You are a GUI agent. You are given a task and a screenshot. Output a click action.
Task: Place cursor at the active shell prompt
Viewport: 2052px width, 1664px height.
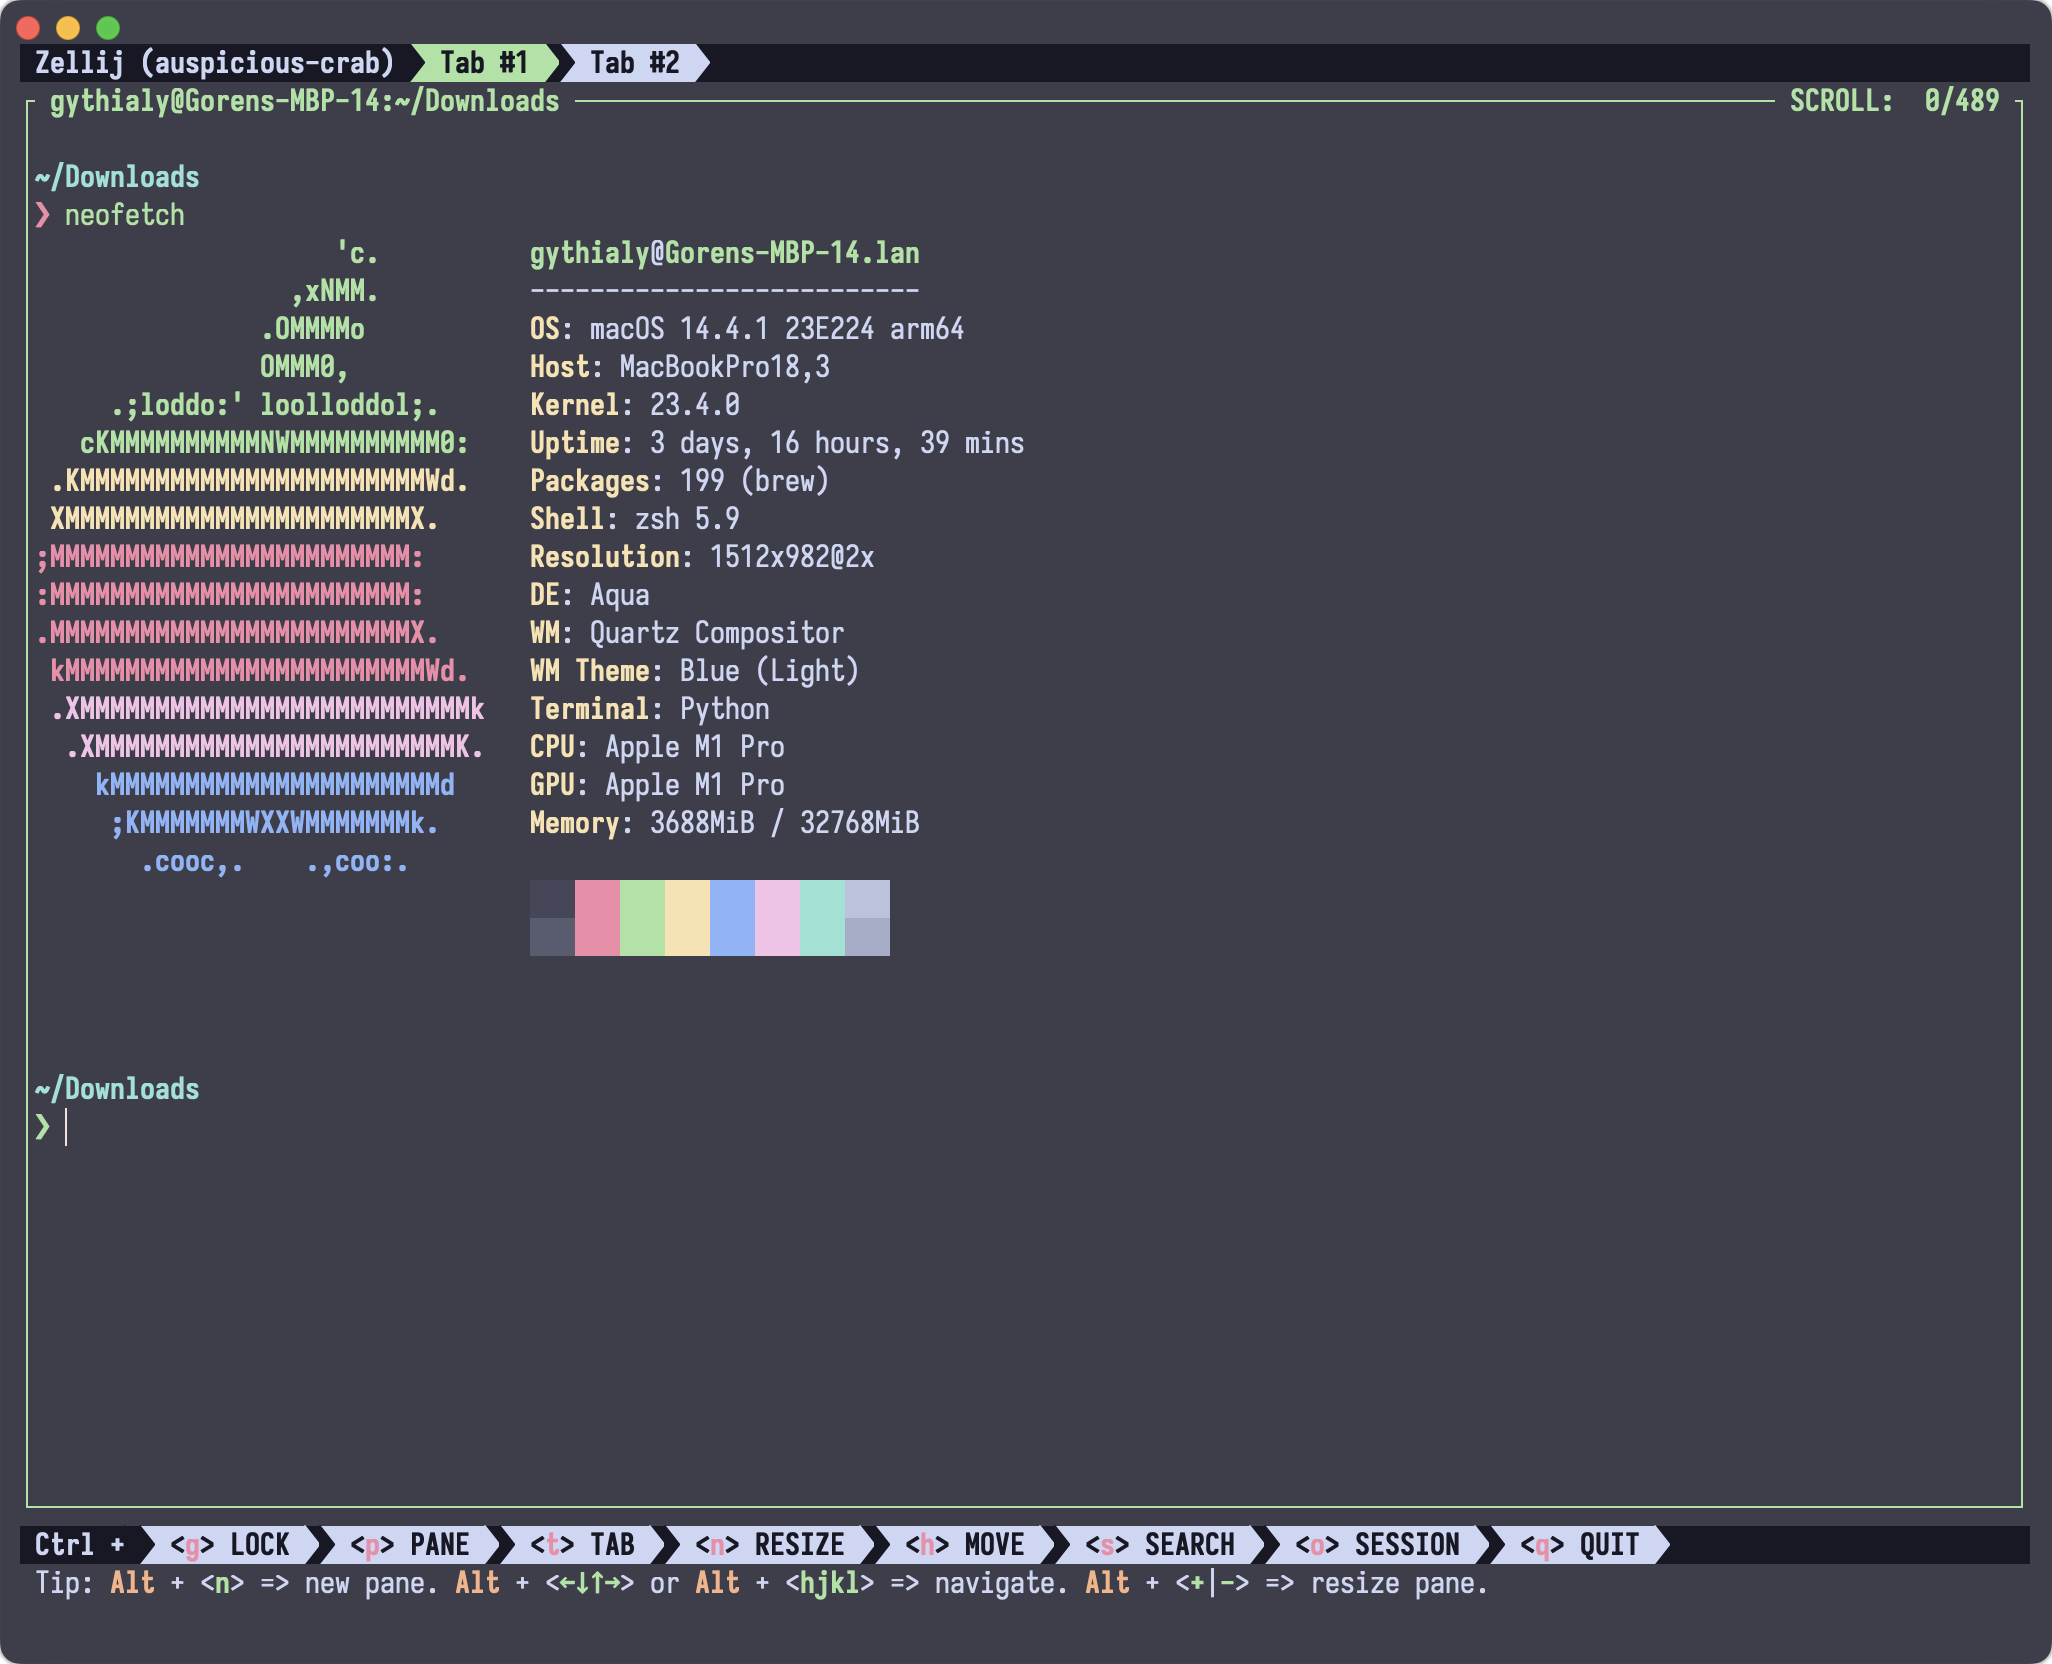(x=66, y=1127)
